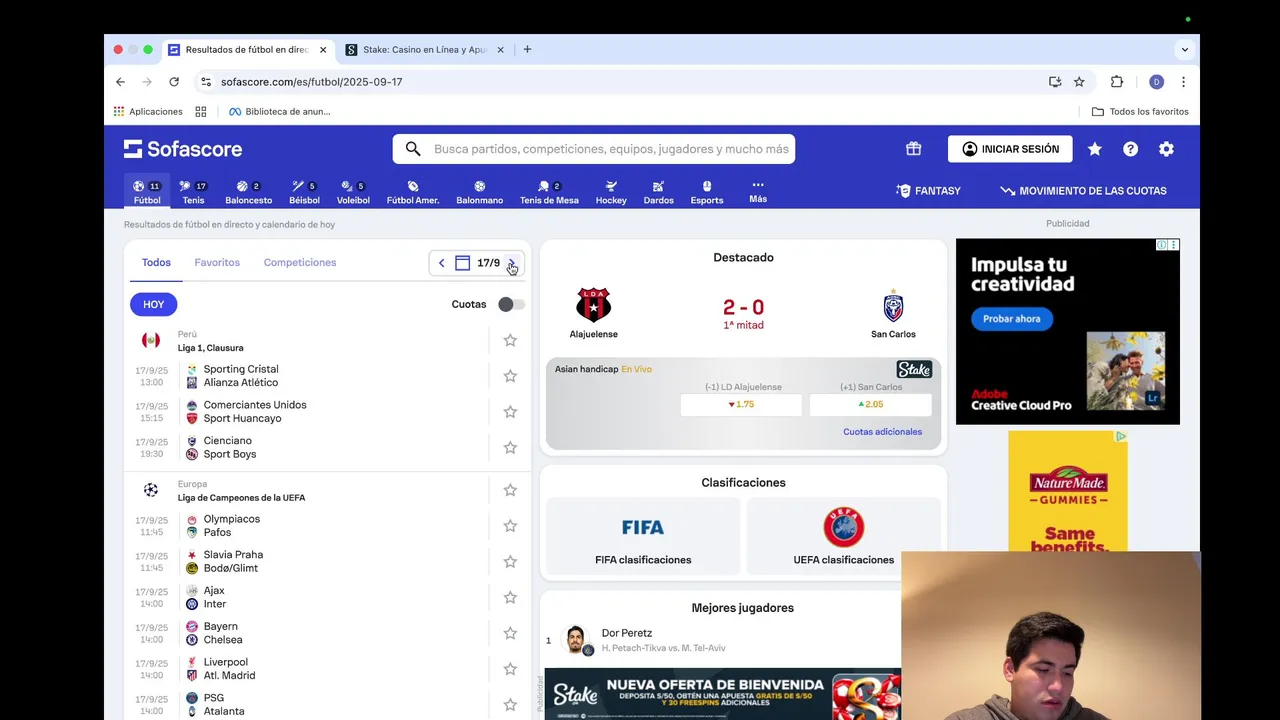Reload the page in Chrome
Image resolution: width=1280 pixels, height=720 pixels.
coord(174,82)
